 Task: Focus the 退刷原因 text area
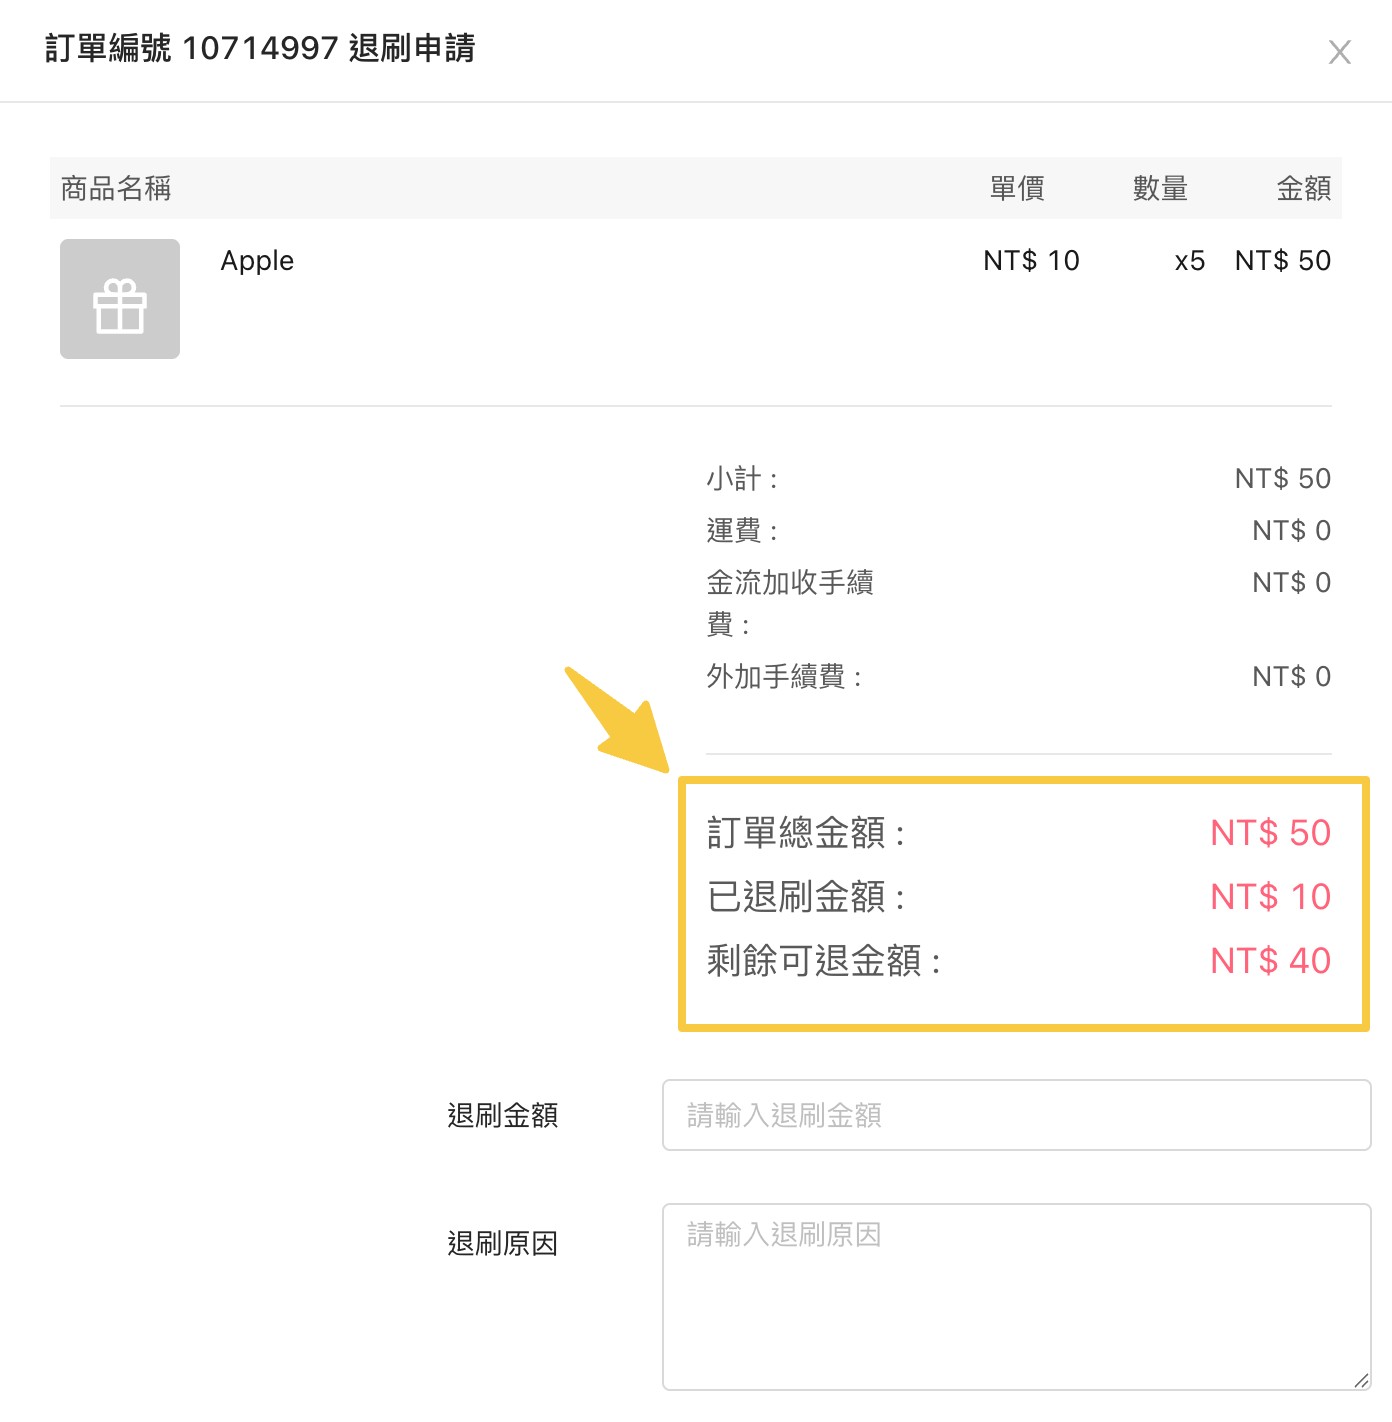[x=1016, y=1297]
